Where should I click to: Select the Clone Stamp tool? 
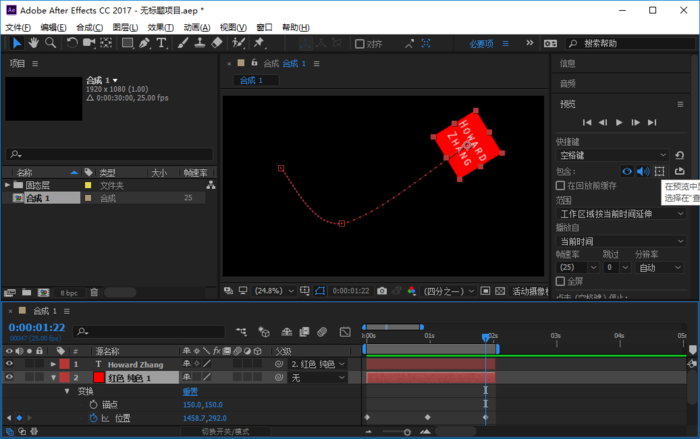point(200,43)
